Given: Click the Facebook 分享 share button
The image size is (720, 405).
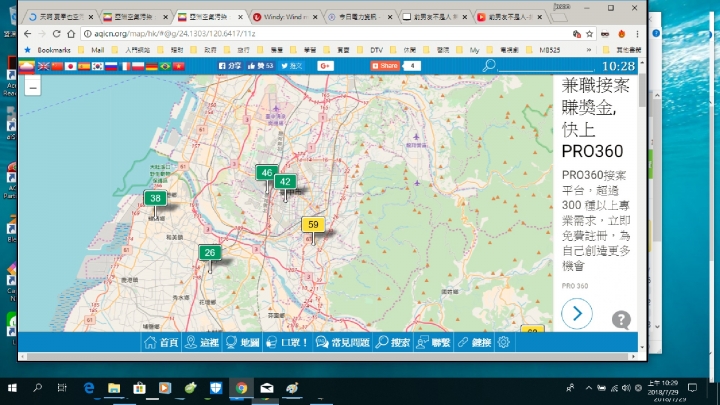Looking at the screenshot, I should click(231, 66).
